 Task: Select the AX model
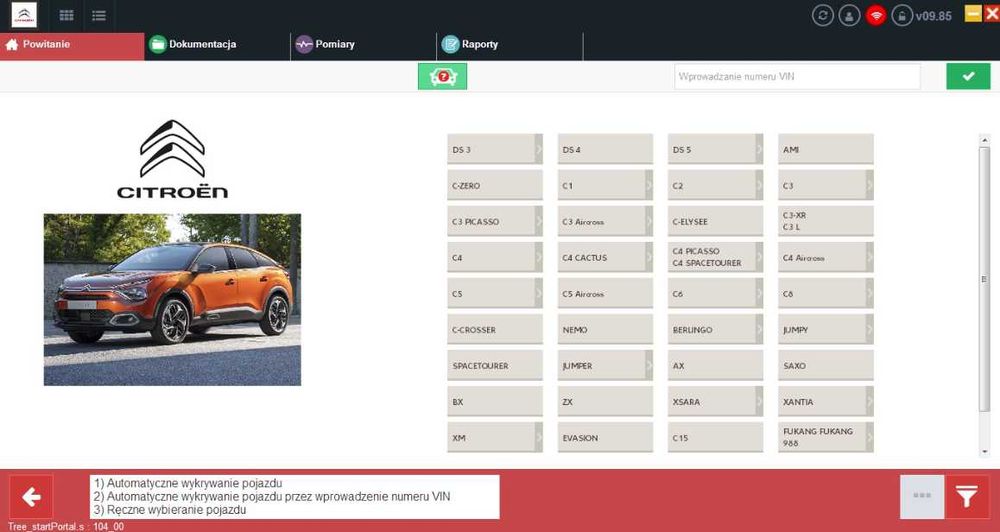[x=716, y=366]
